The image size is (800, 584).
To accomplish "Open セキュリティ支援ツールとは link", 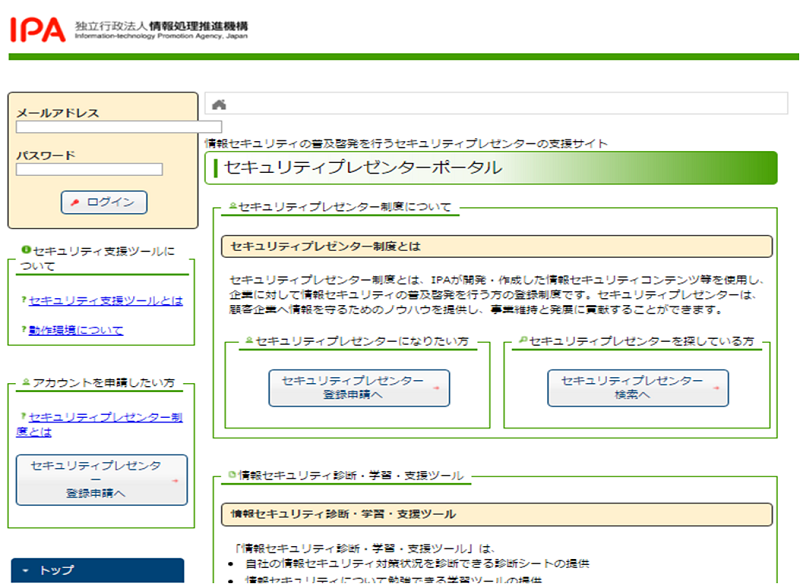I will click(106, 300).
